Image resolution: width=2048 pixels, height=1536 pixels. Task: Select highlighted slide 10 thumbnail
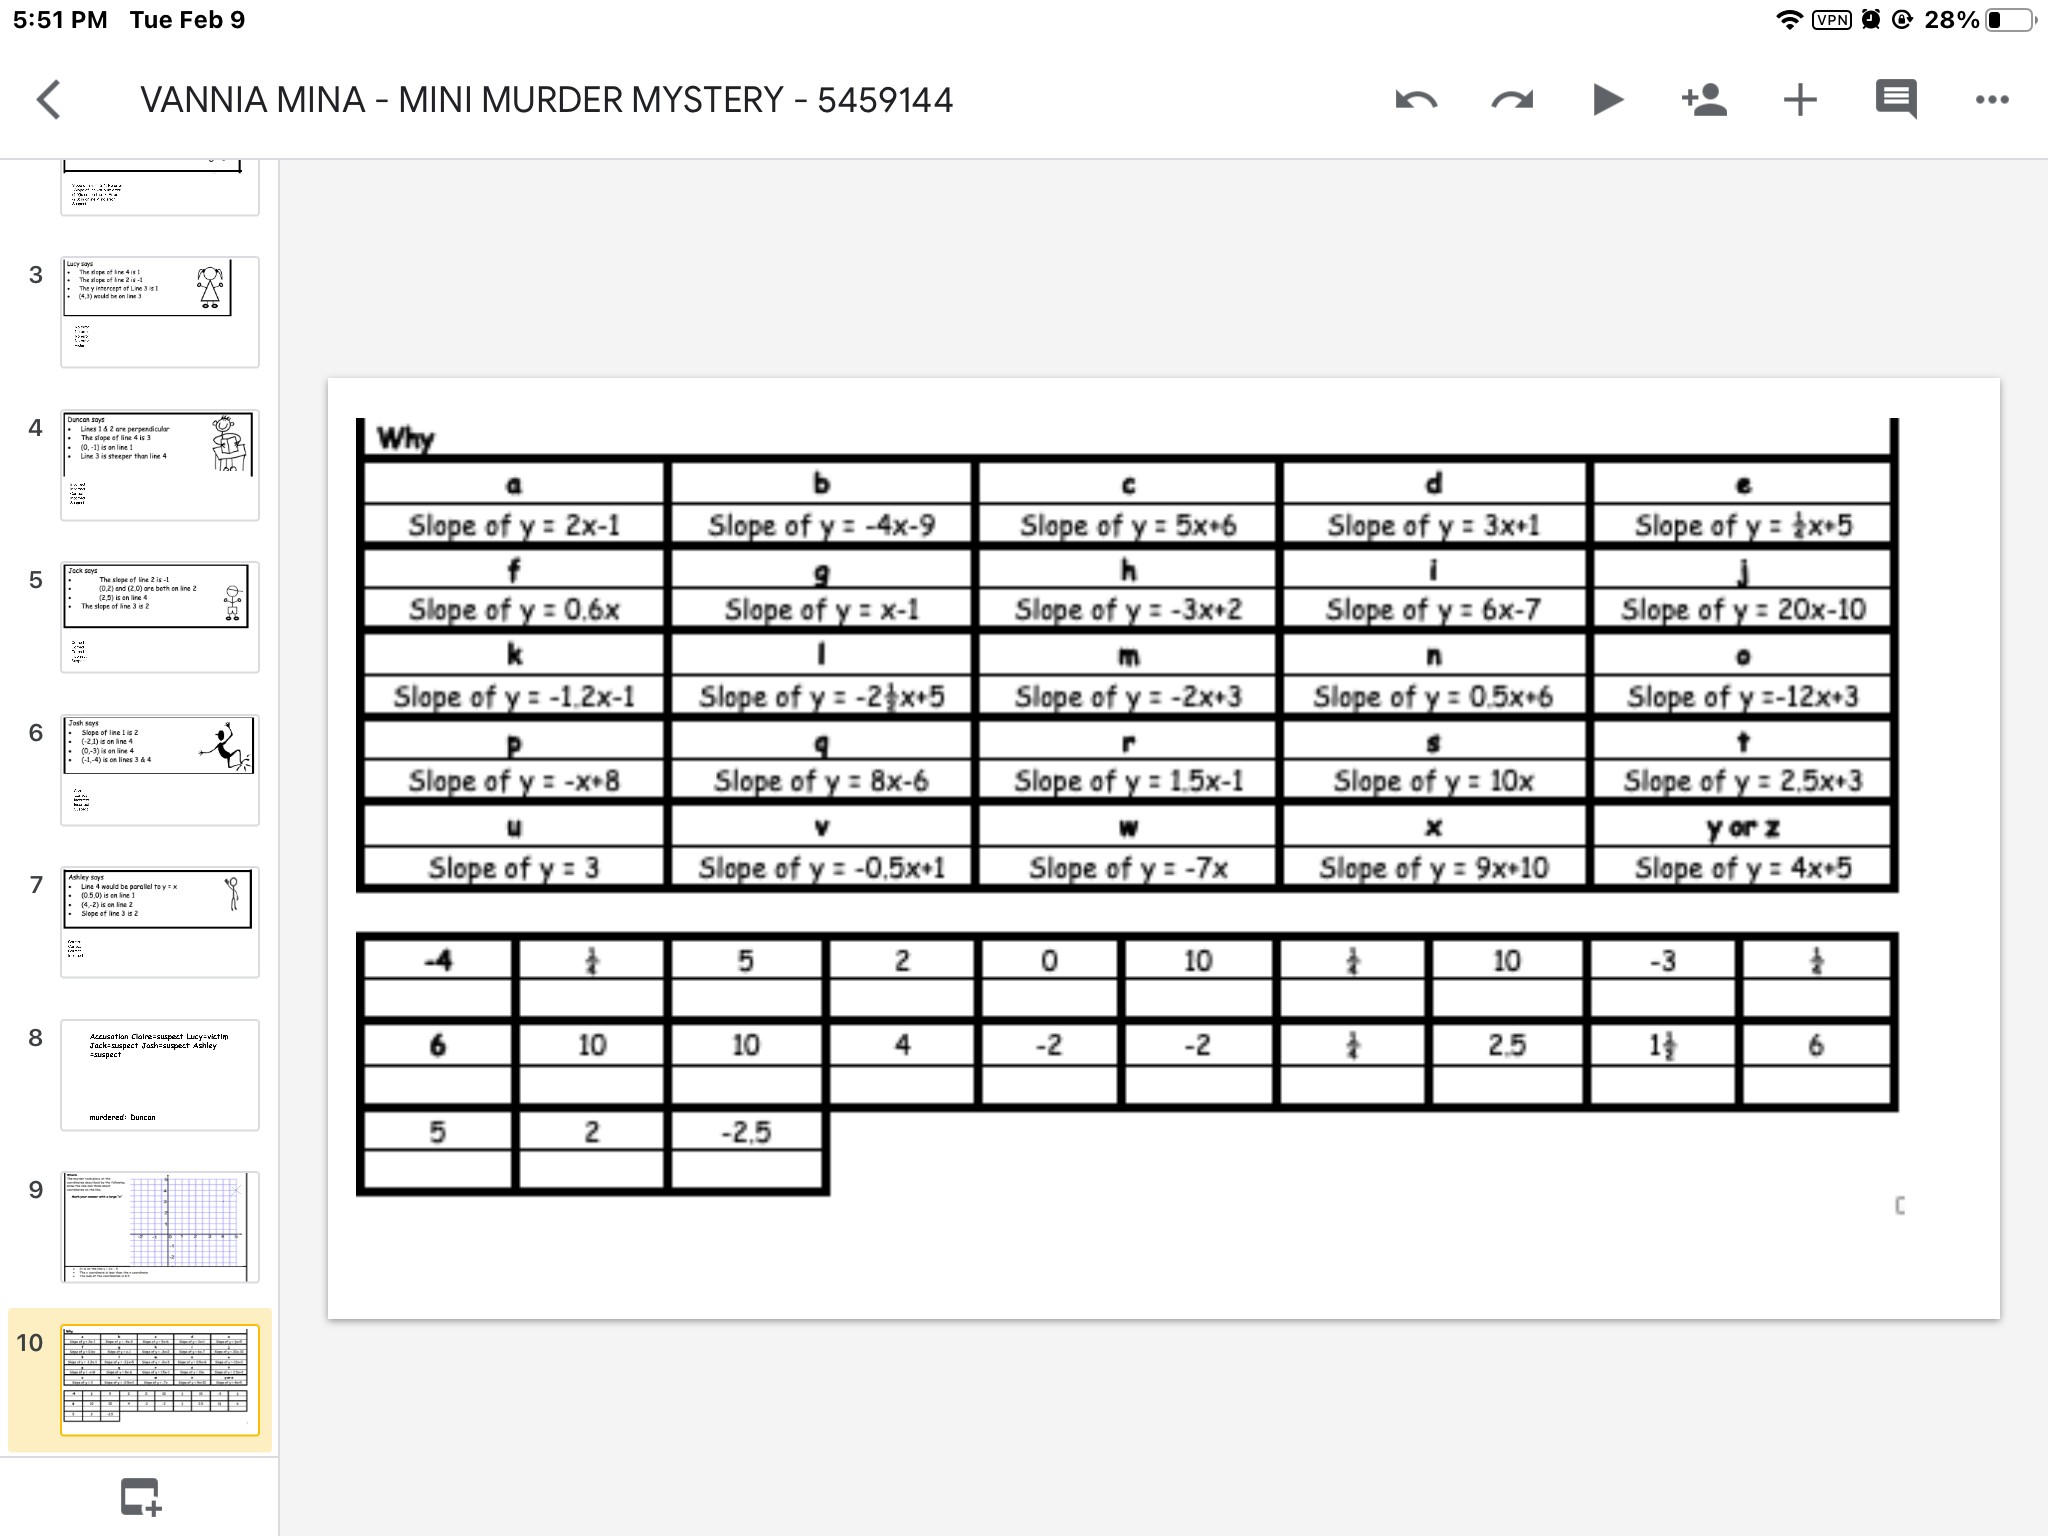[160, 1379]
